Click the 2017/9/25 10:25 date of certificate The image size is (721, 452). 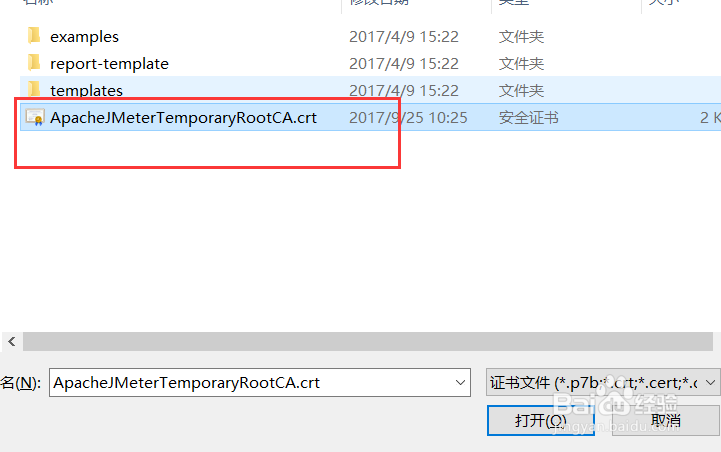point(408,118)
